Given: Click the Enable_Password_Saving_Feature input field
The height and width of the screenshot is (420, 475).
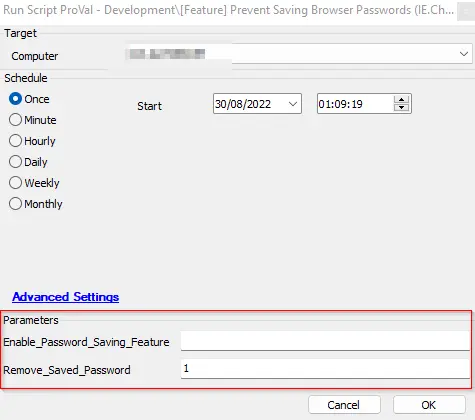Looking at the screenshot, I should 325,341.
